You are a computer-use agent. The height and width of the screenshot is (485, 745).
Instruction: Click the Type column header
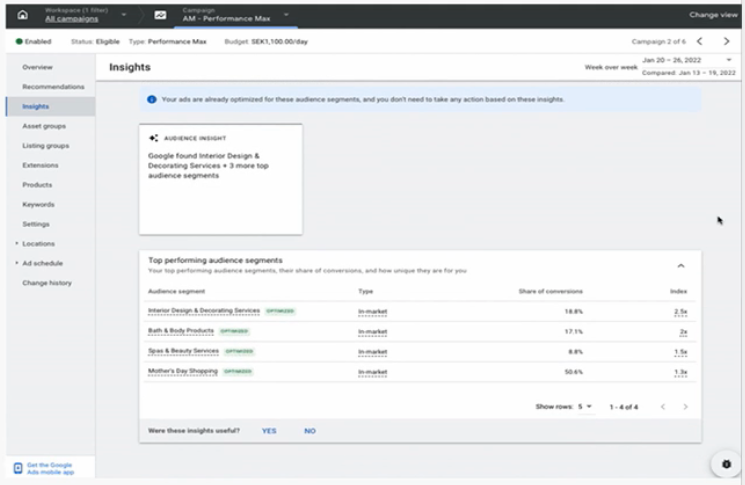coord(365,291)
